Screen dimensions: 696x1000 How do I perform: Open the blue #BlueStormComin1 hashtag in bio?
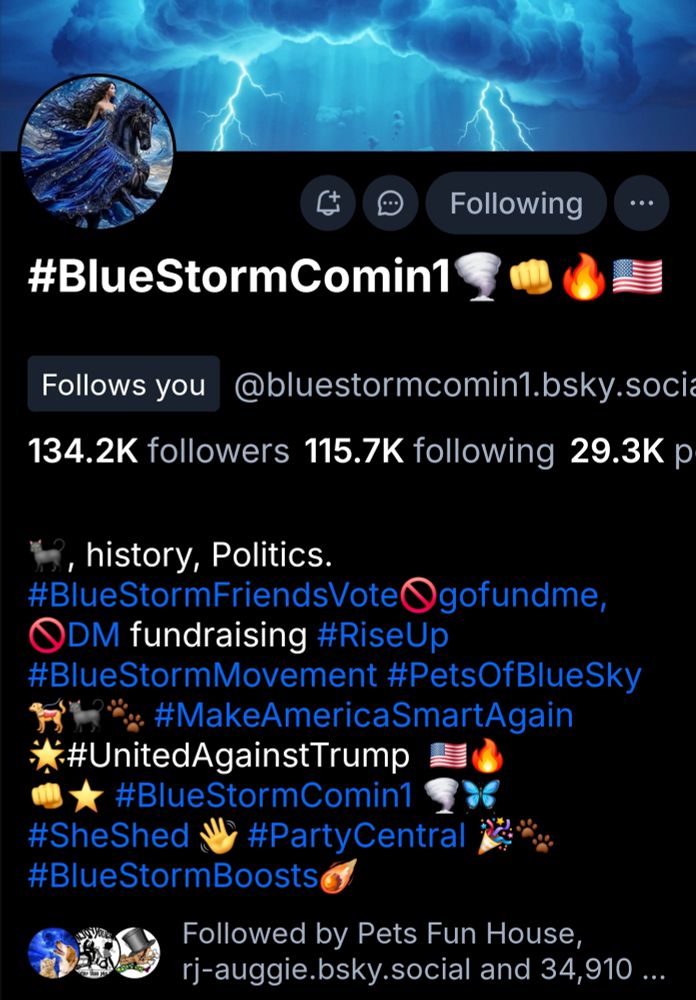click(263, 796)
